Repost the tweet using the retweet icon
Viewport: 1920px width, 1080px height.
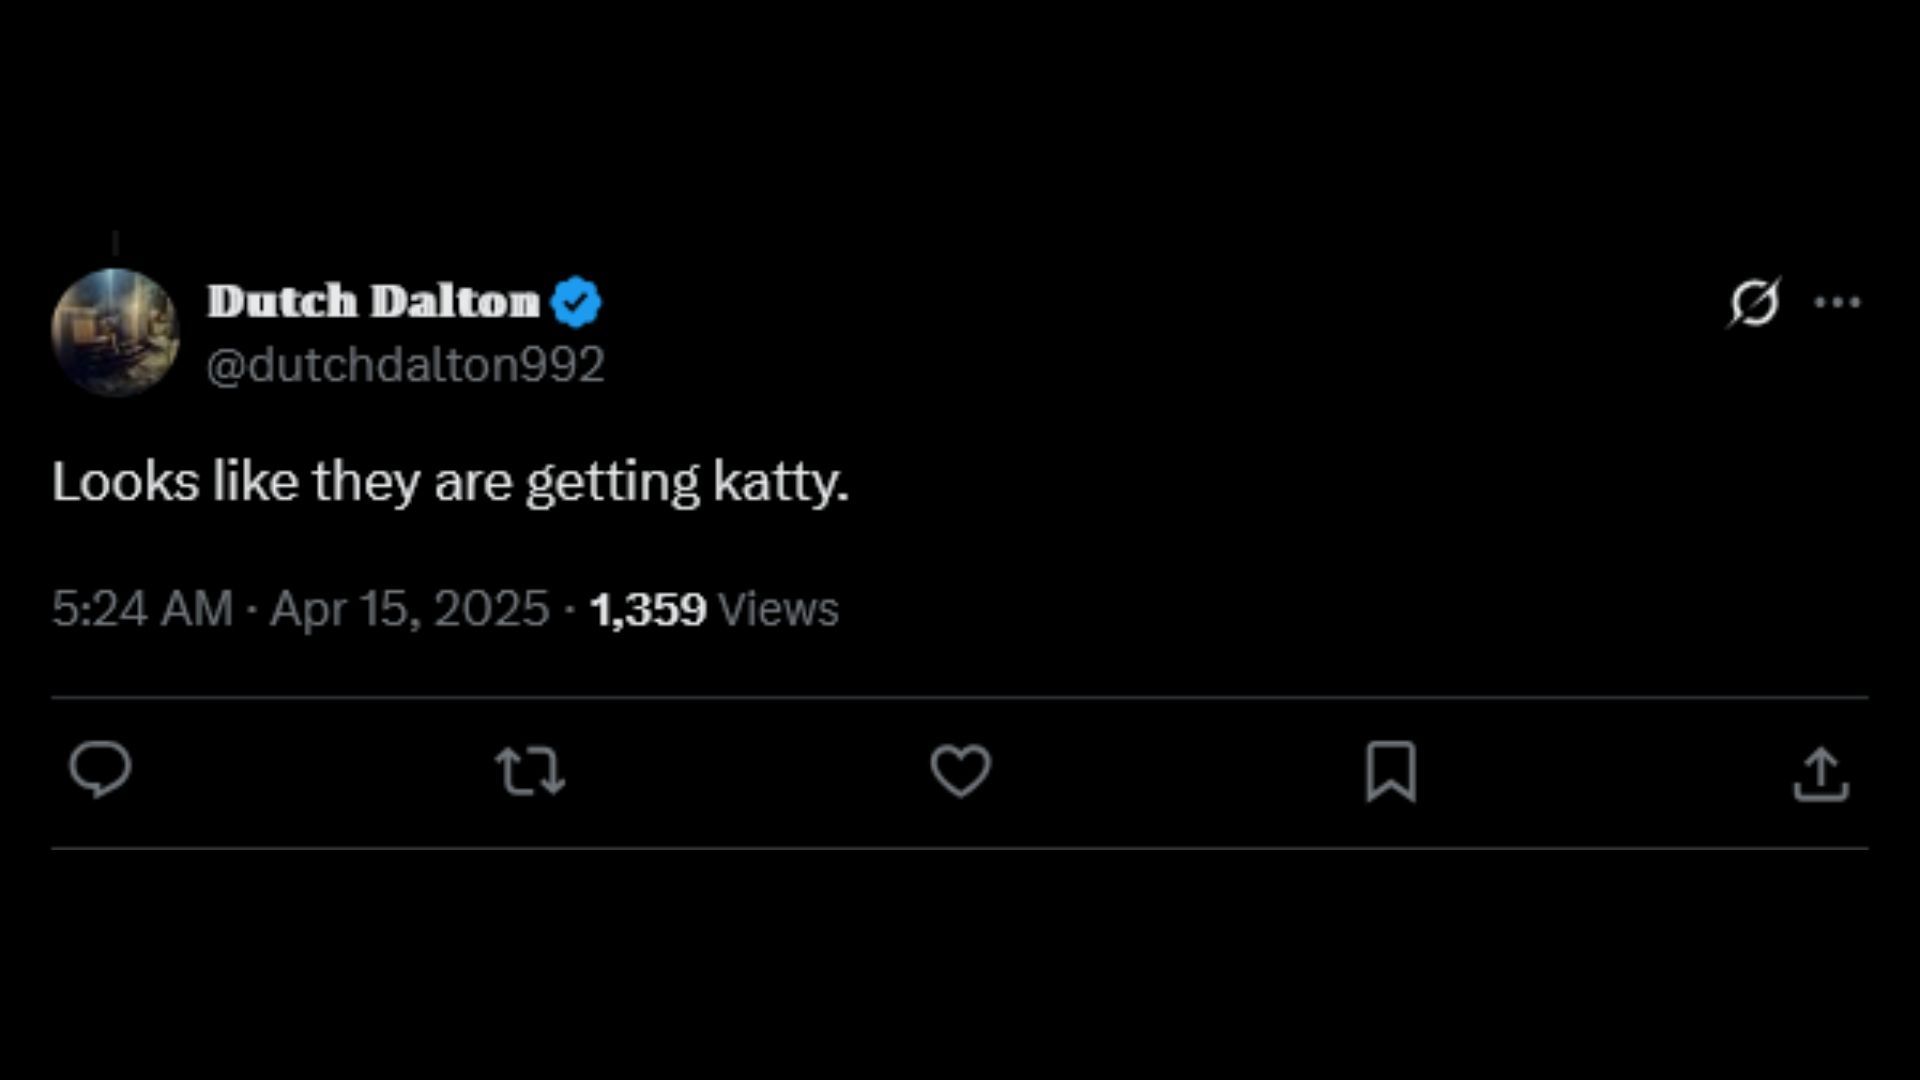530,772
